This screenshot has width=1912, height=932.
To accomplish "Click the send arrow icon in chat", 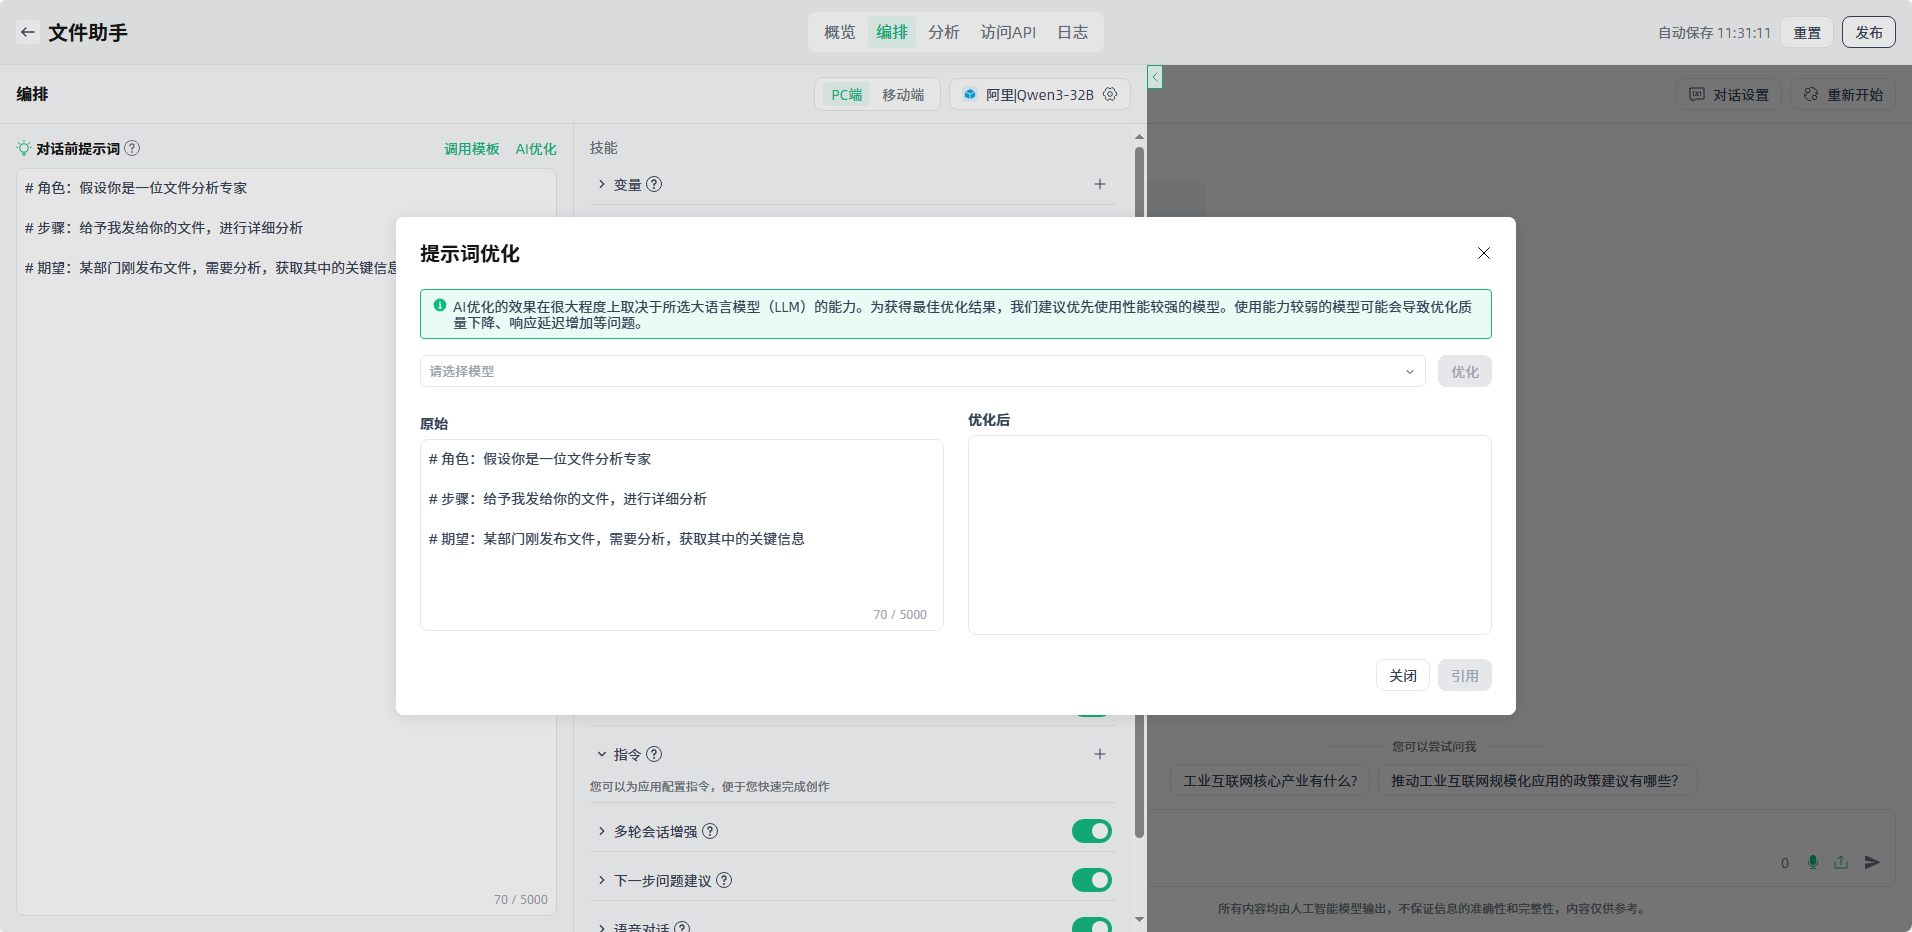I will click(1872, 862).
